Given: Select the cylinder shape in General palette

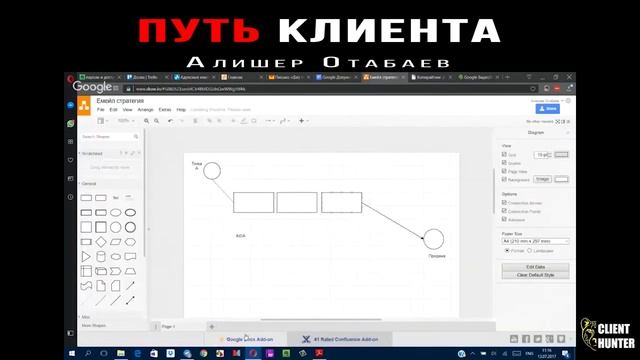Looking at the screenshot, I should click(101, 257).
